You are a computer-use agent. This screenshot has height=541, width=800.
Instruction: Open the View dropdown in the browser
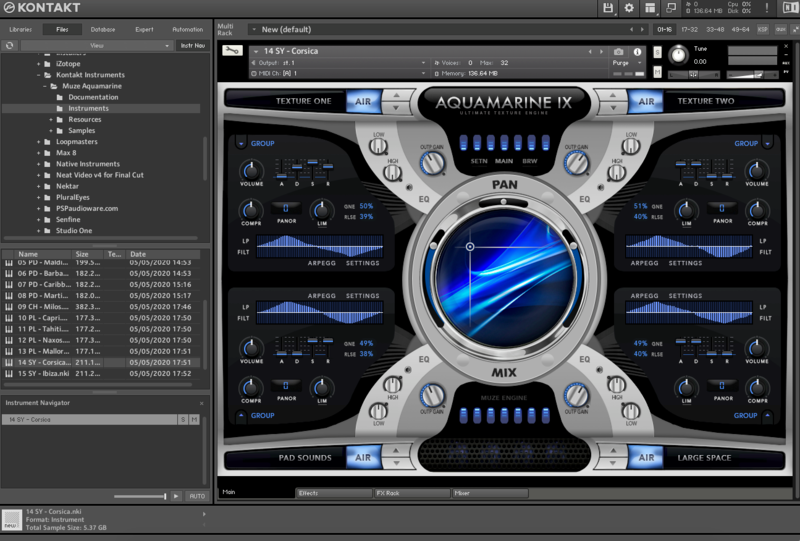point(96,45)
